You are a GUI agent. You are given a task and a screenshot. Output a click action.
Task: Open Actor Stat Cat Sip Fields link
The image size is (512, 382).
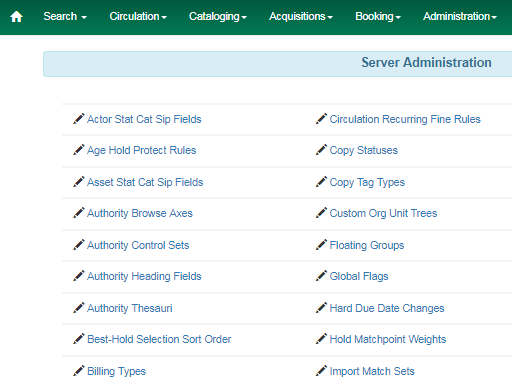[x=144, y=119]
